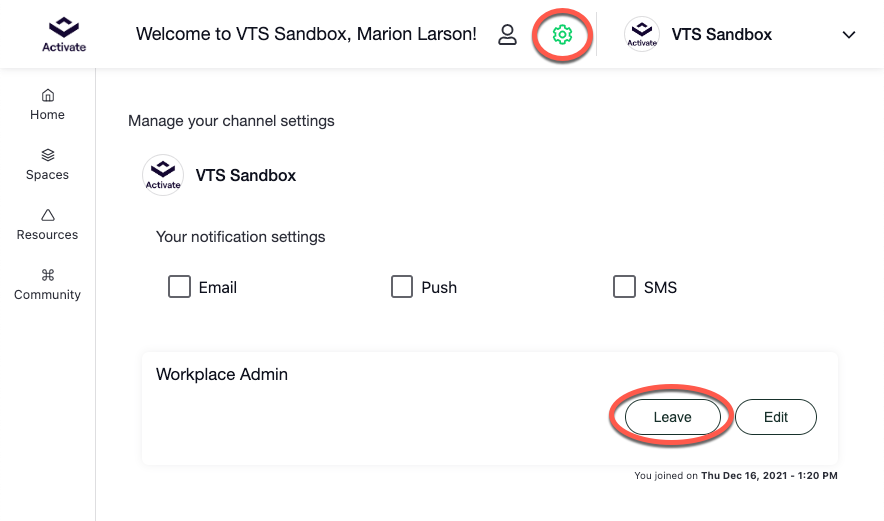Select the Home label in navigation
This screenshot has width=884, height=521.
[x=47, y=114]
